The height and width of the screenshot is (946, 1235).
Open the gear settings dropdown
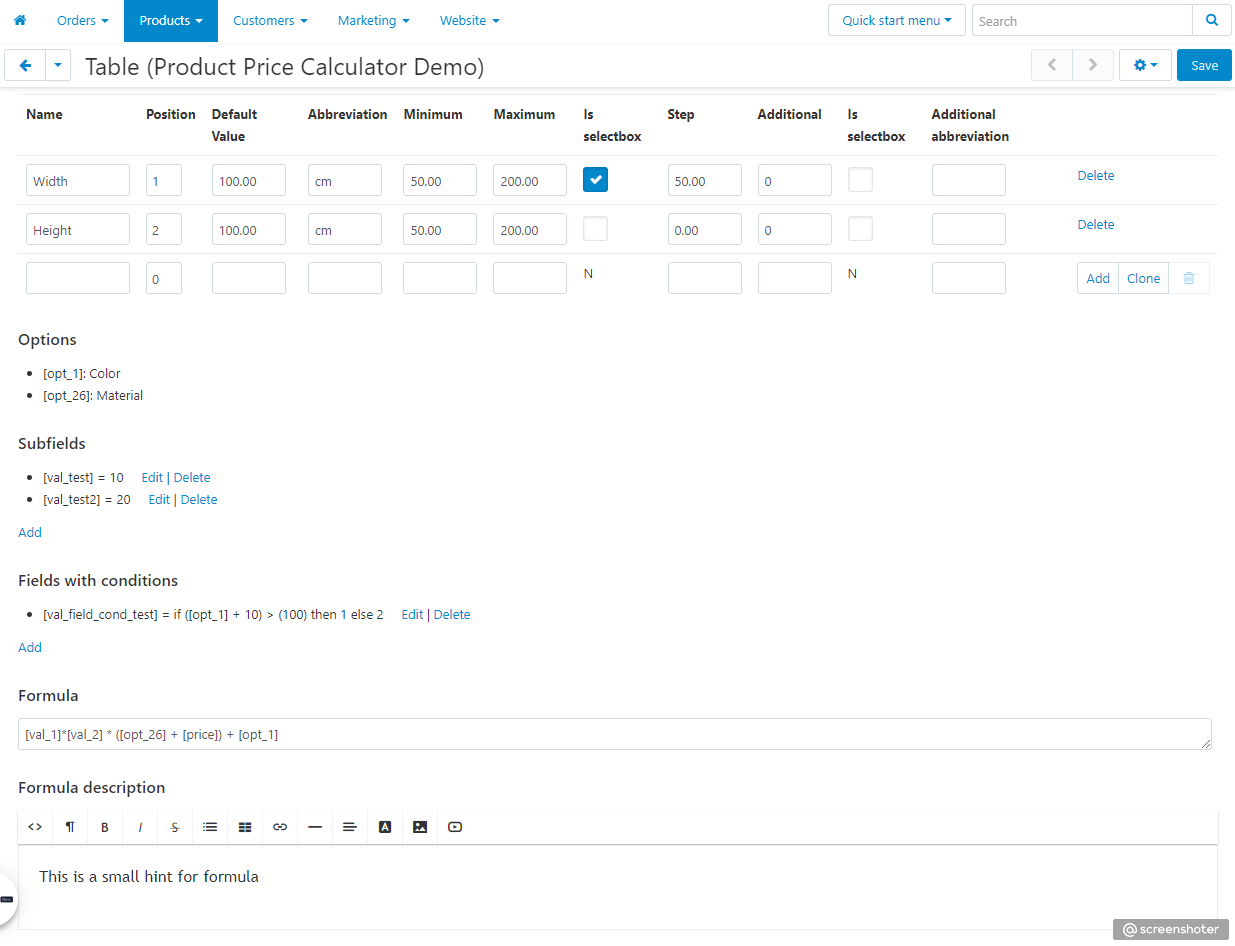1145,65
